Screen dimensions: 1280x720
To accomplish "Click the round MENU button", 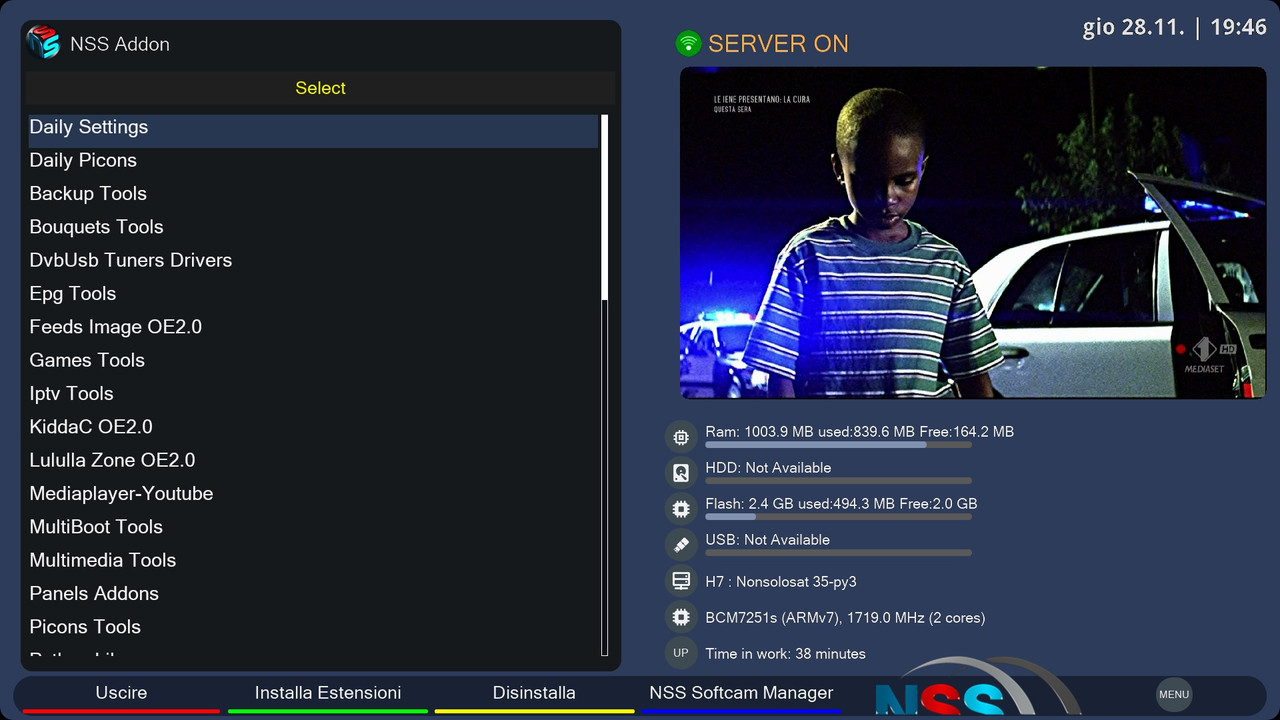I will click(1174, 694).
